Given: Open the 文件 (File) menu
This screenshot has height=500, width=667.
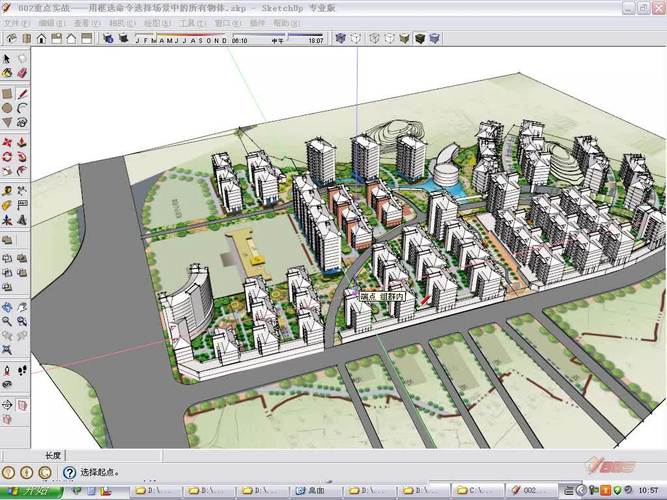Looking at the screenshot, I should (17, 23).
